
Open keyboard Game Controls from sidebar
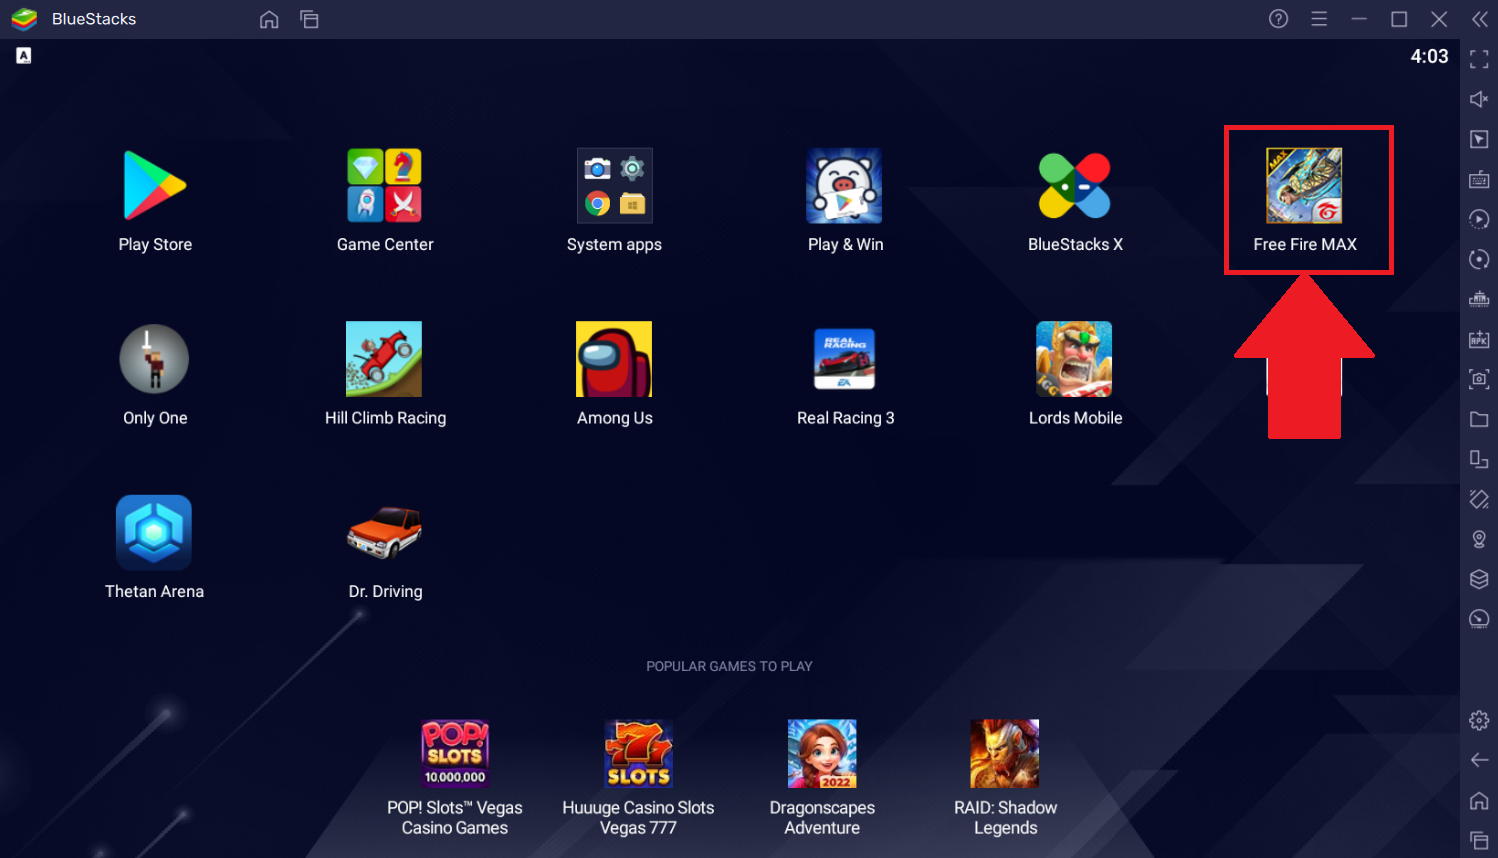point(1479,179)
